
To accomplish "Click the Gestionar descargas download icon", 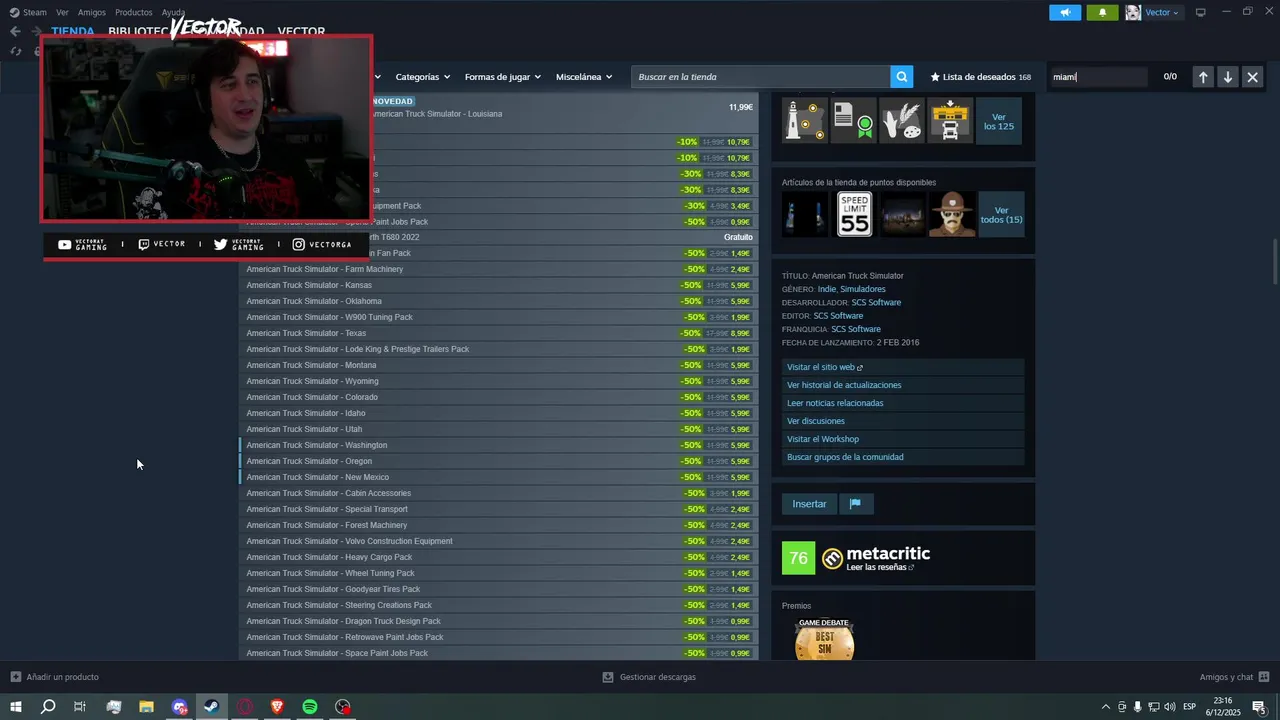I will 608,677.
